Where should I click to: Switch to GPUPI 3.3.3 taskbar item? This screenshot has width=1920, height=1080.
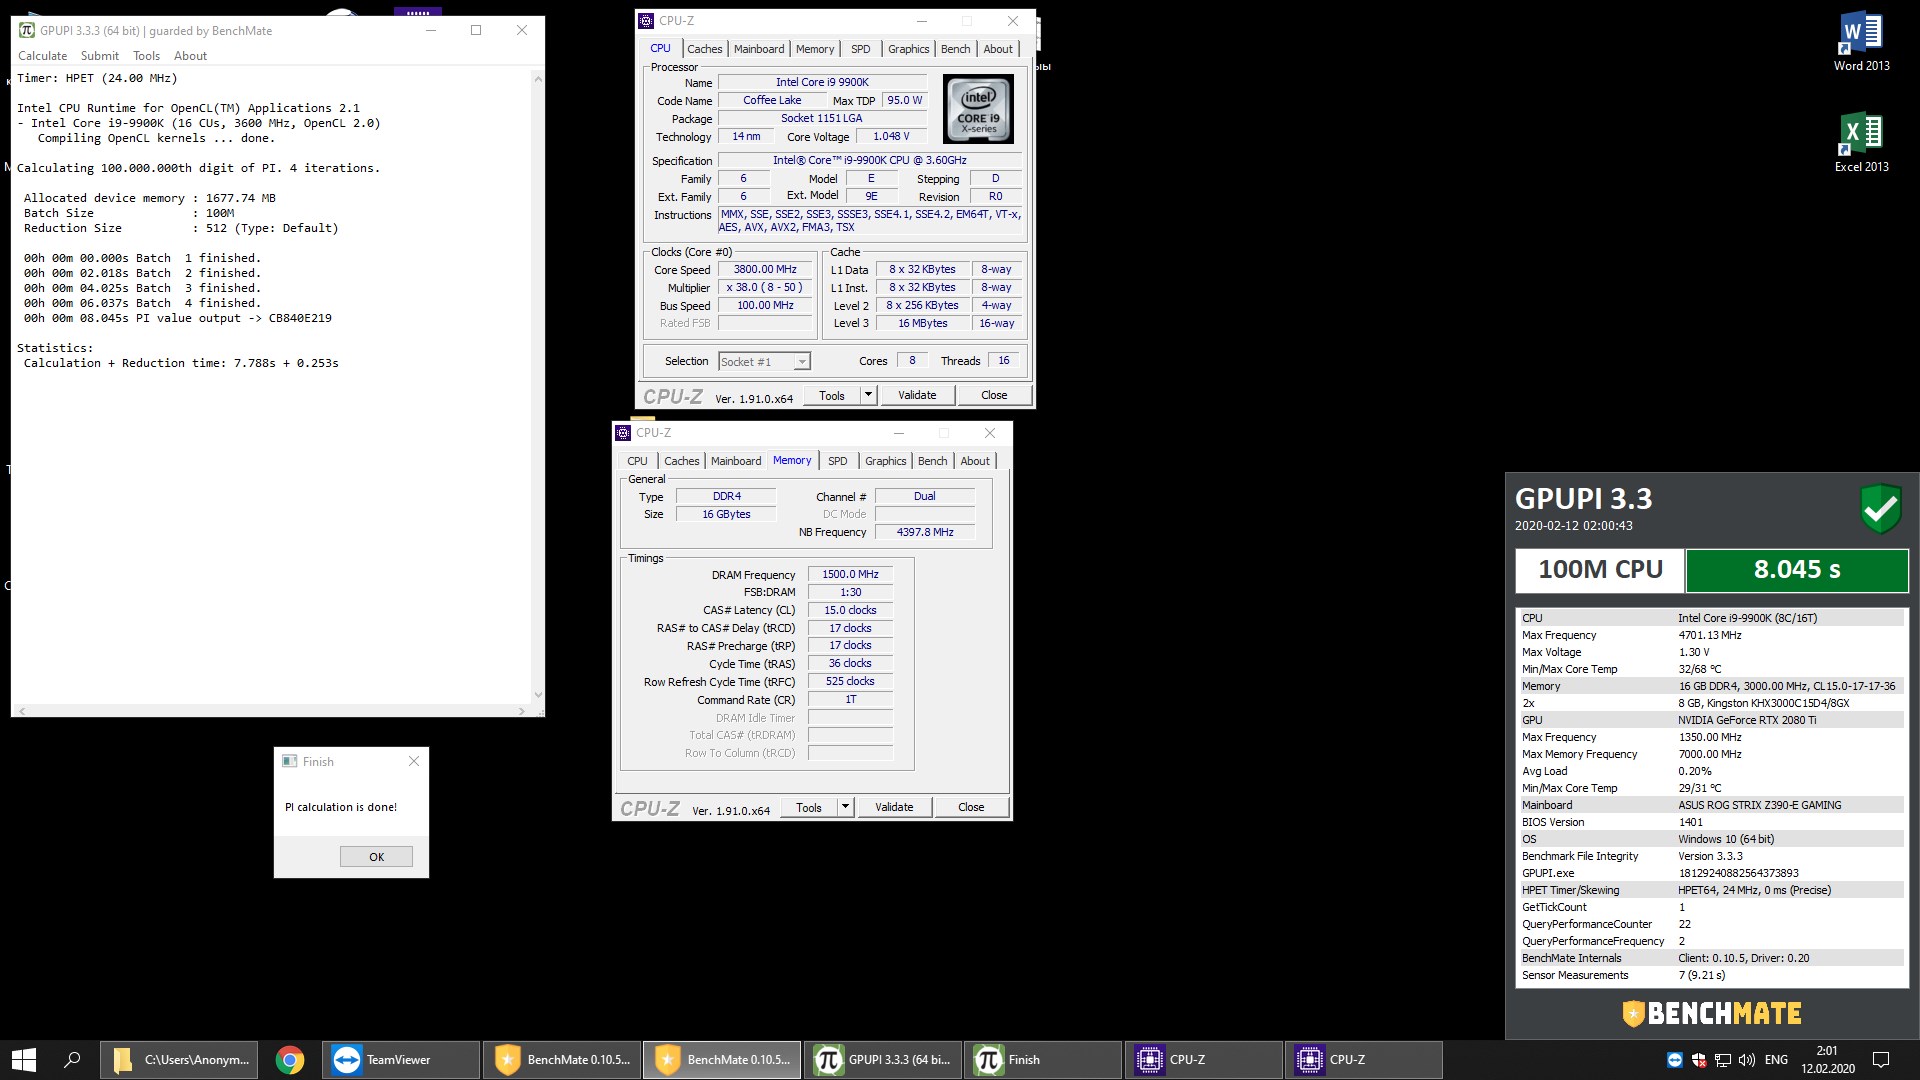883,1060
